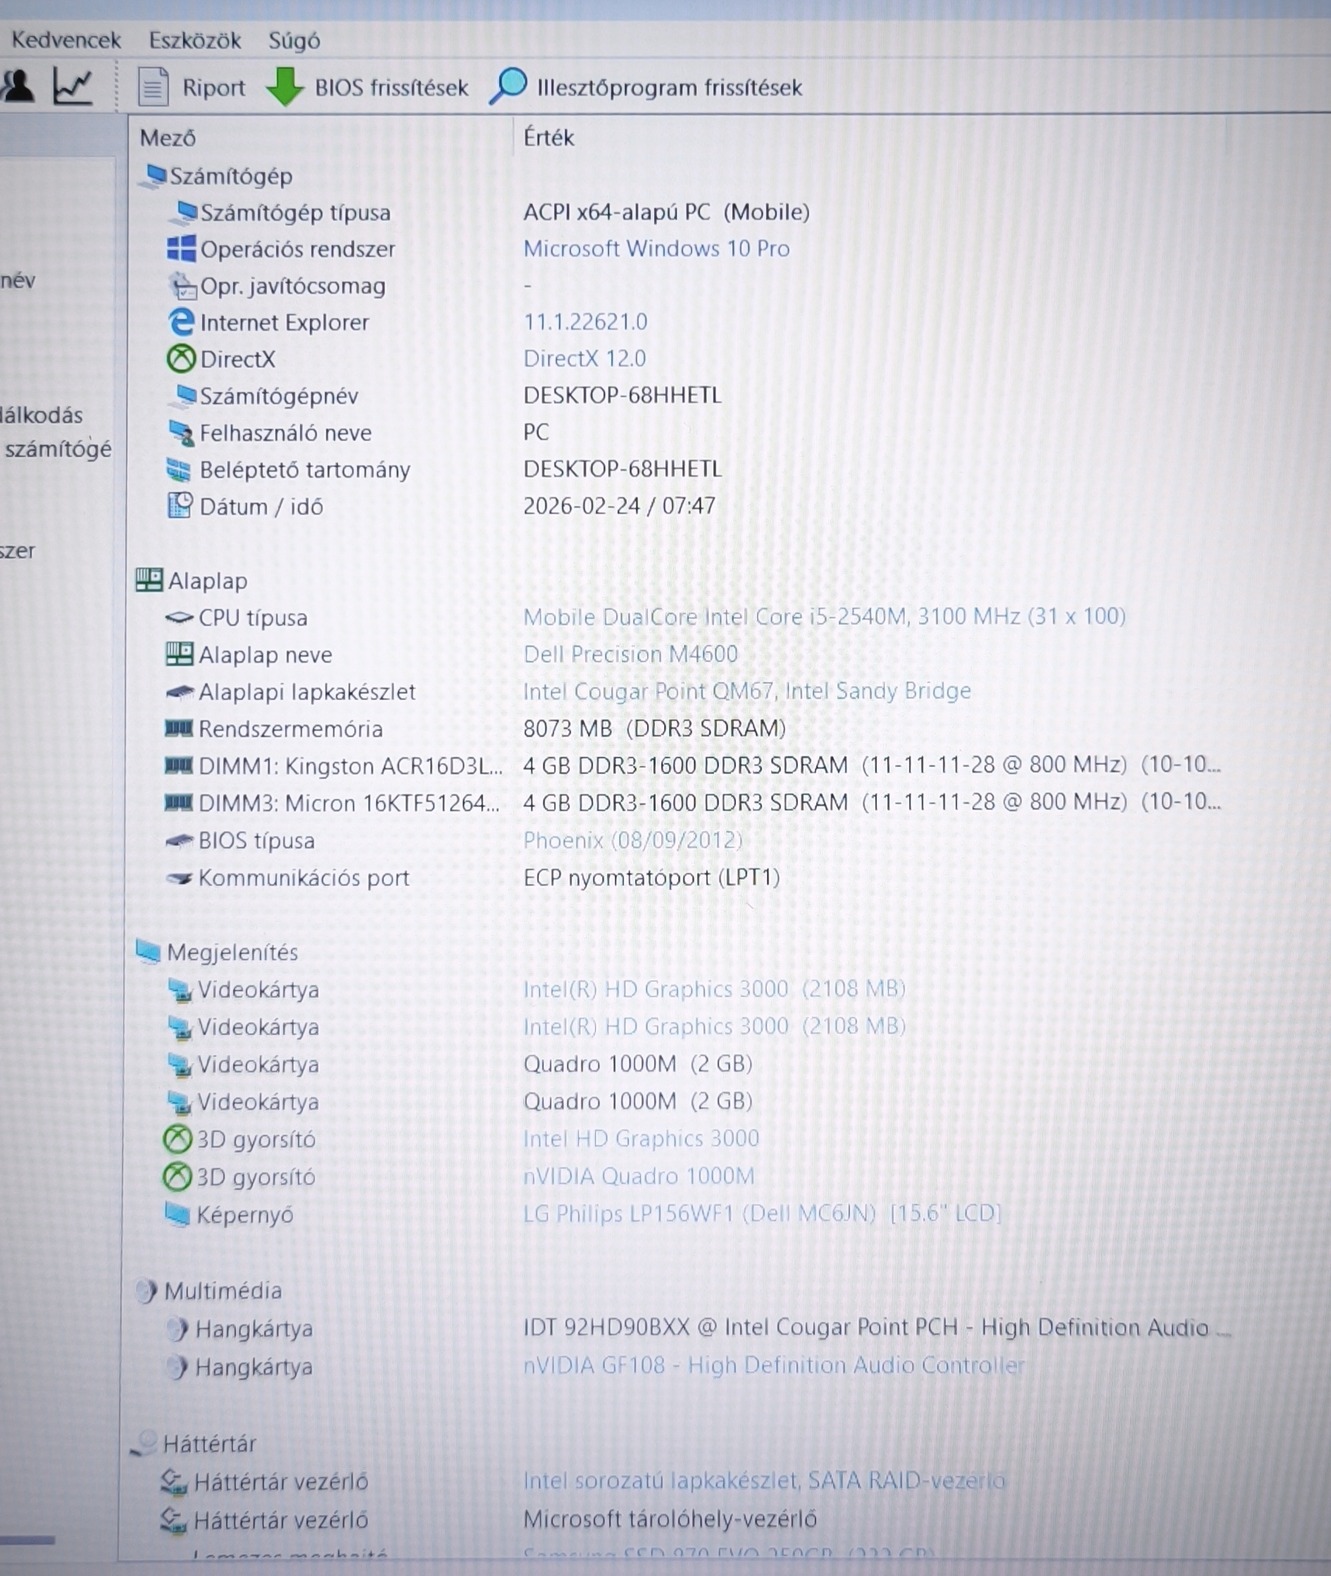Open Dell Precision M4600 link

(x=630, y=654)
